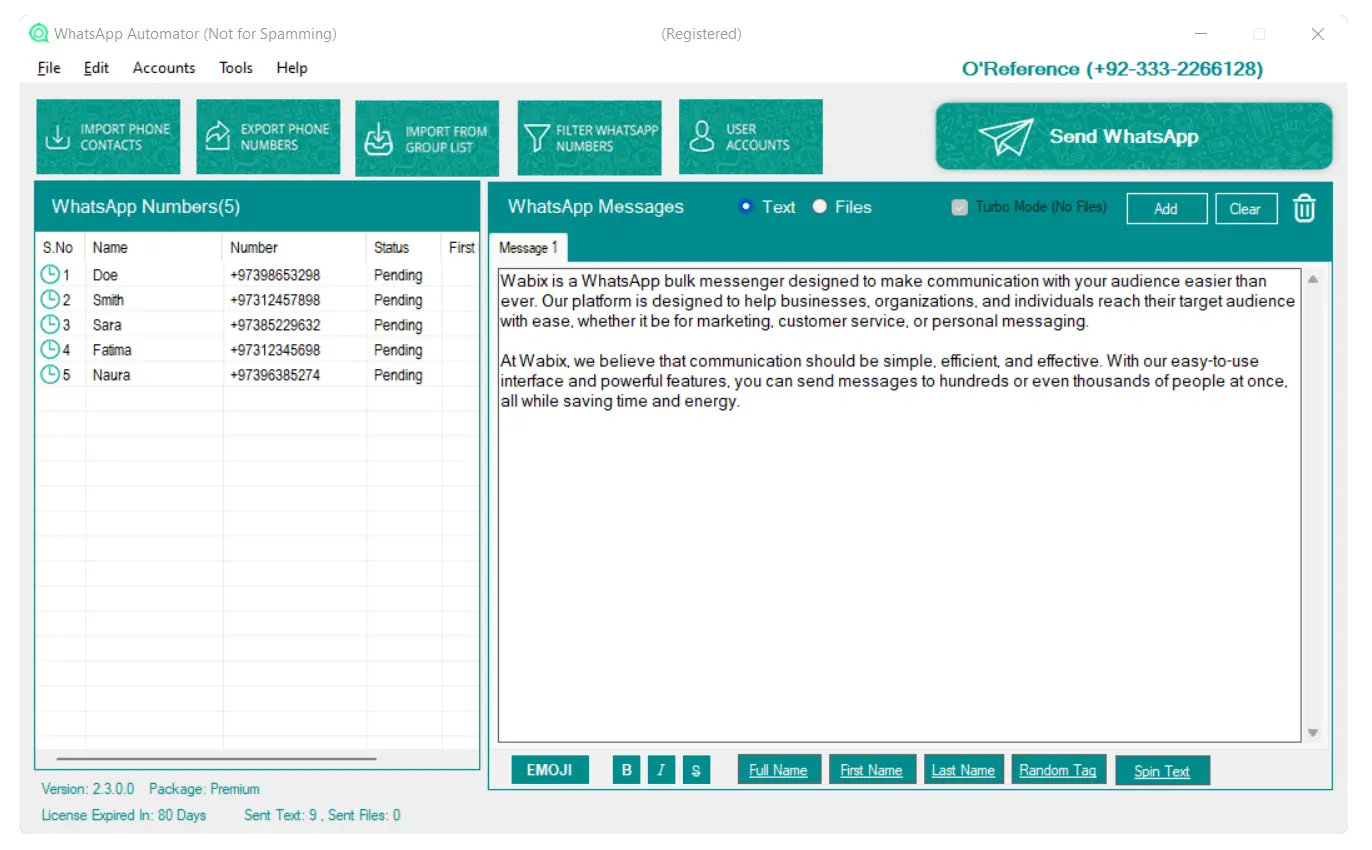Click the Import Phone Contacts button
The width and height of the screenshot is (1372, 850).
(x=109, y=137)
